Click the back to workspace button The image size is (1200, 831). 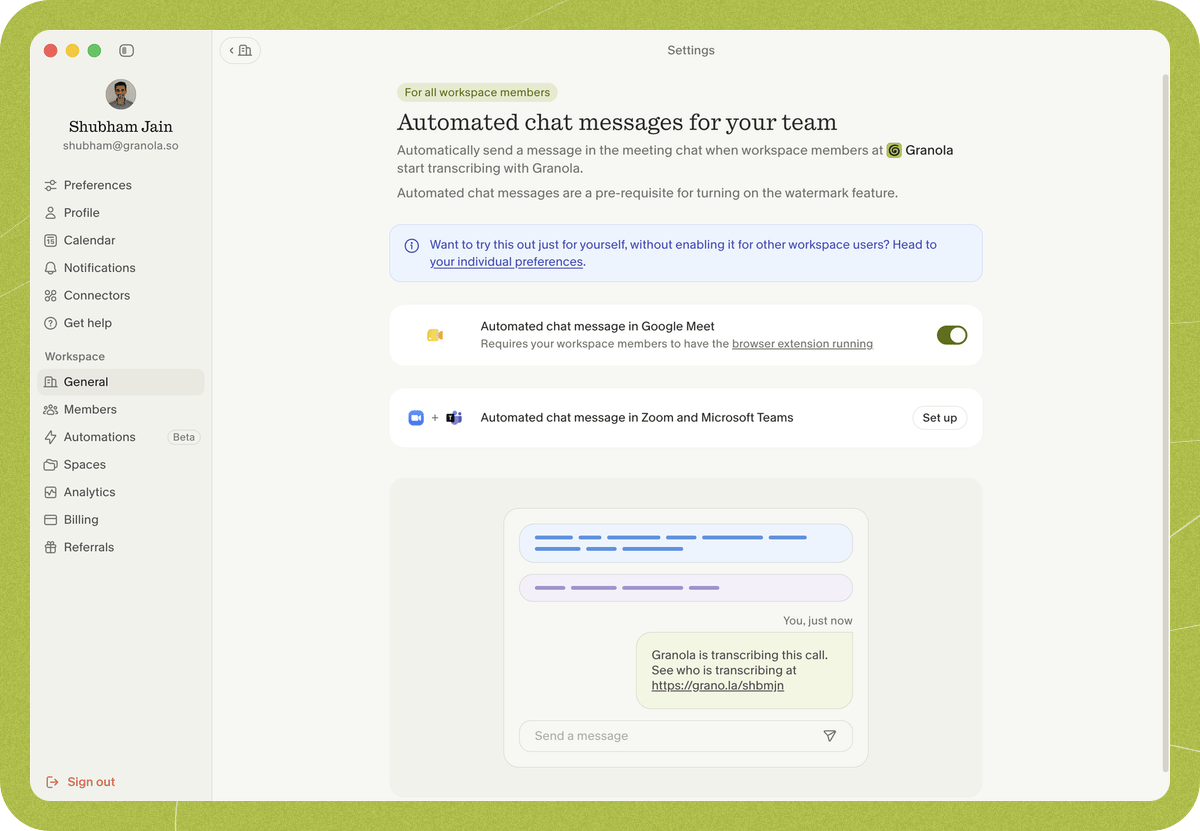(x=240, y=50)
